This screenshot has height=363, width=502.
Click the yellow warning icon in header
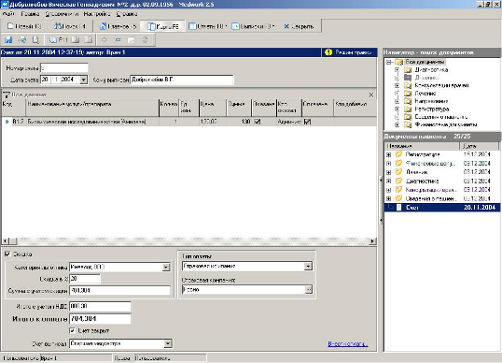[328, 52]
